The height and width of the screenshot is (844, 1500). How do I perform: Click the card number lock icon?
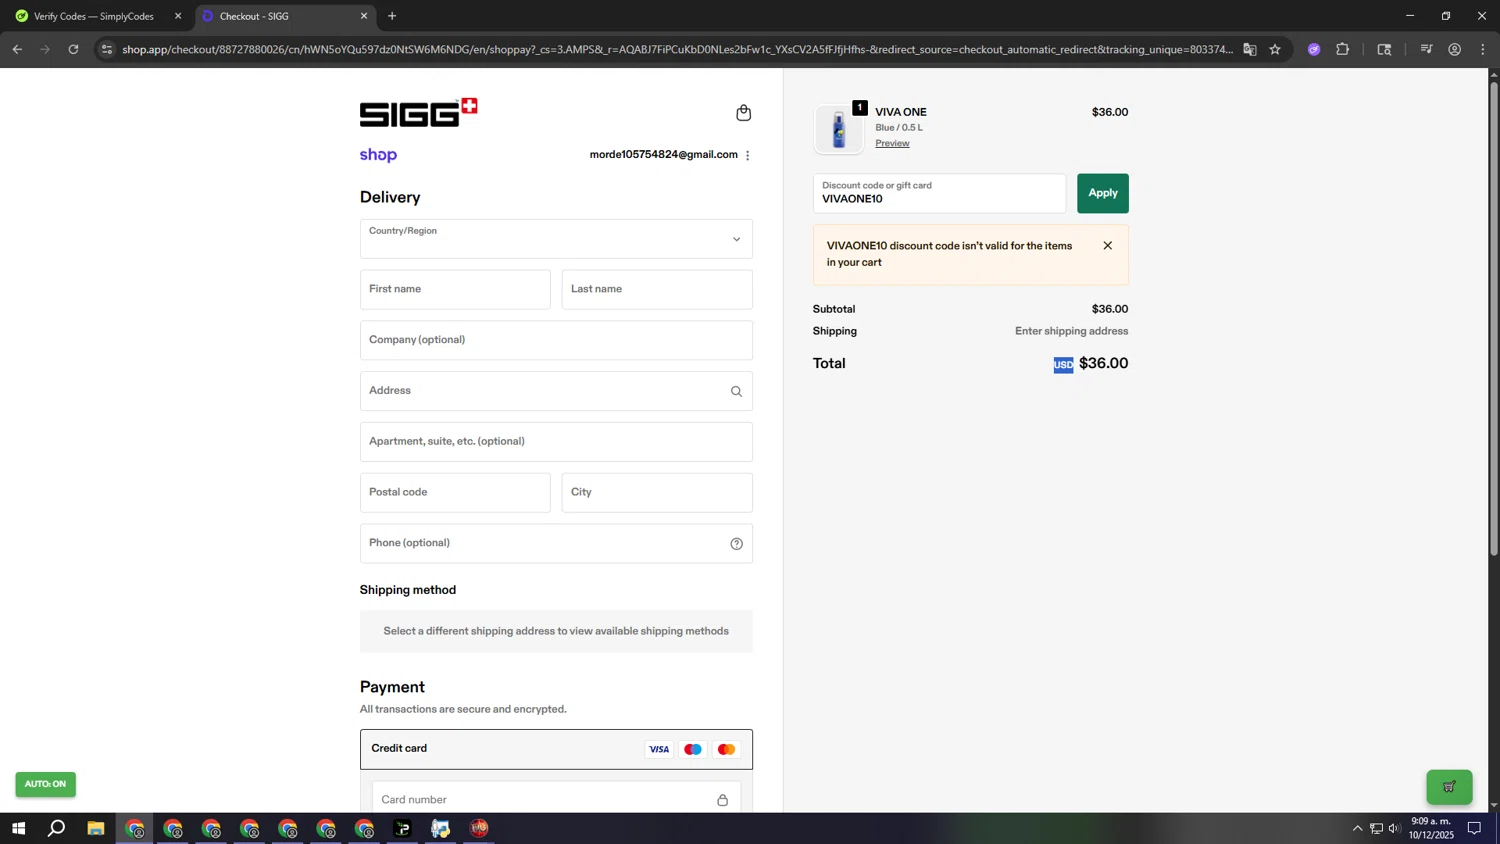722,800
